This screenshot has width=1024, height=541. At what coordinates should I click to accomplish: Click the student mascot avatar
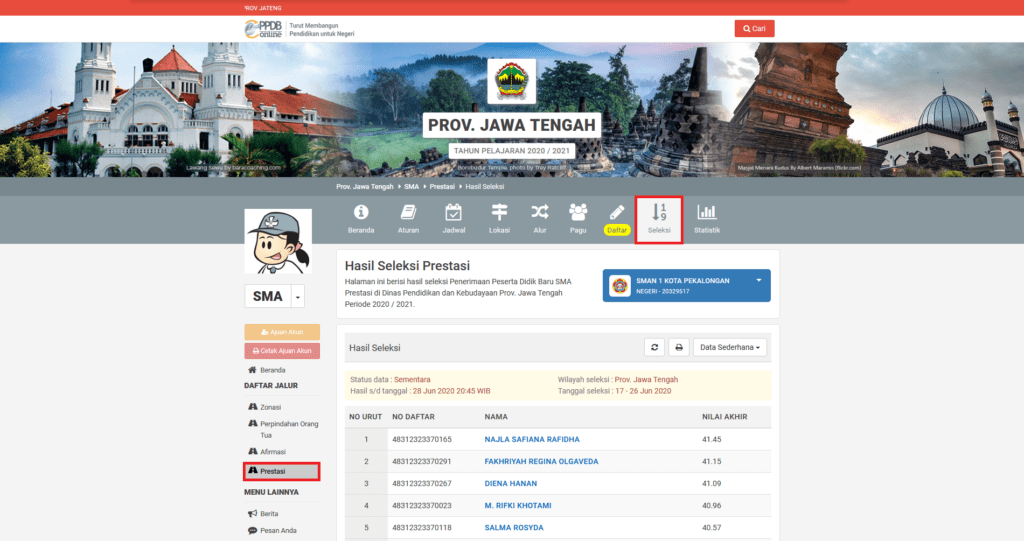278,241
